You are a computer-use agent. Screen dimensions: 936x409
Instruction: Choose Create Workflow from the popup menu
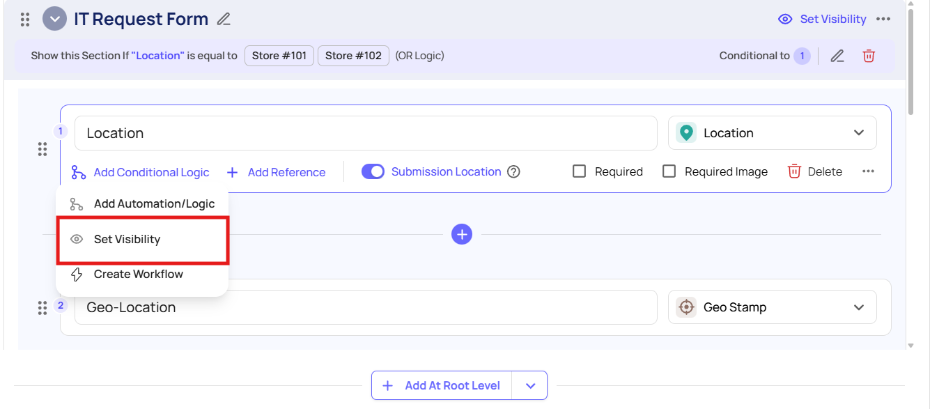[138, 274]
